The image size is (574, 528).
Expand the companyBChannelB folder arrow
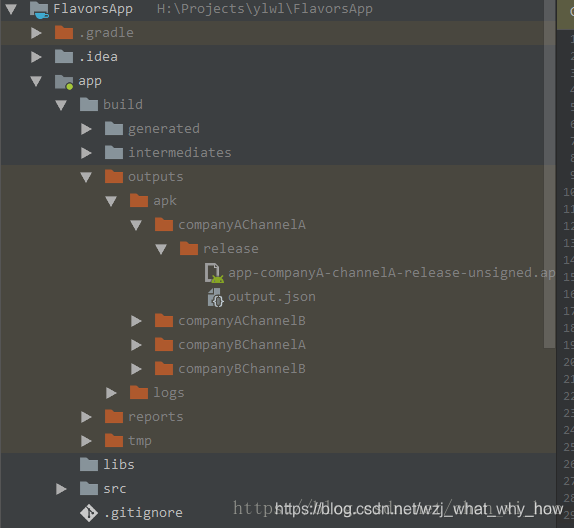click(x=136, y=369)
